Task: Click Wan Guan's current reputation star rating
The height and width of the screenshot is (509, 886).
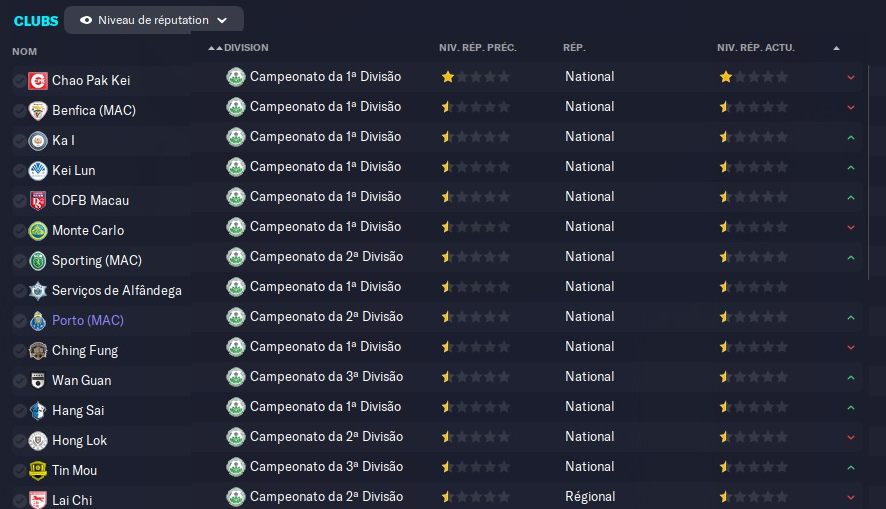Action: pos(753,377)
